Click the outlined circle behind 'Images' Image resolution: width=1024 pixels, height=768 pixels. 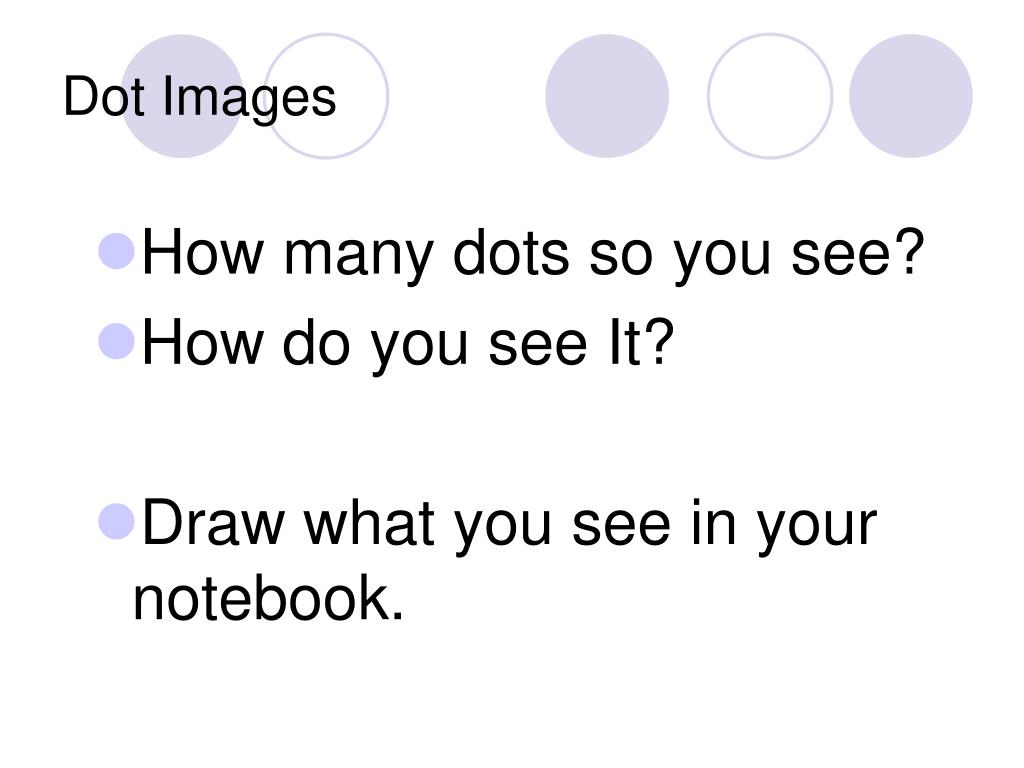[327, 96]
